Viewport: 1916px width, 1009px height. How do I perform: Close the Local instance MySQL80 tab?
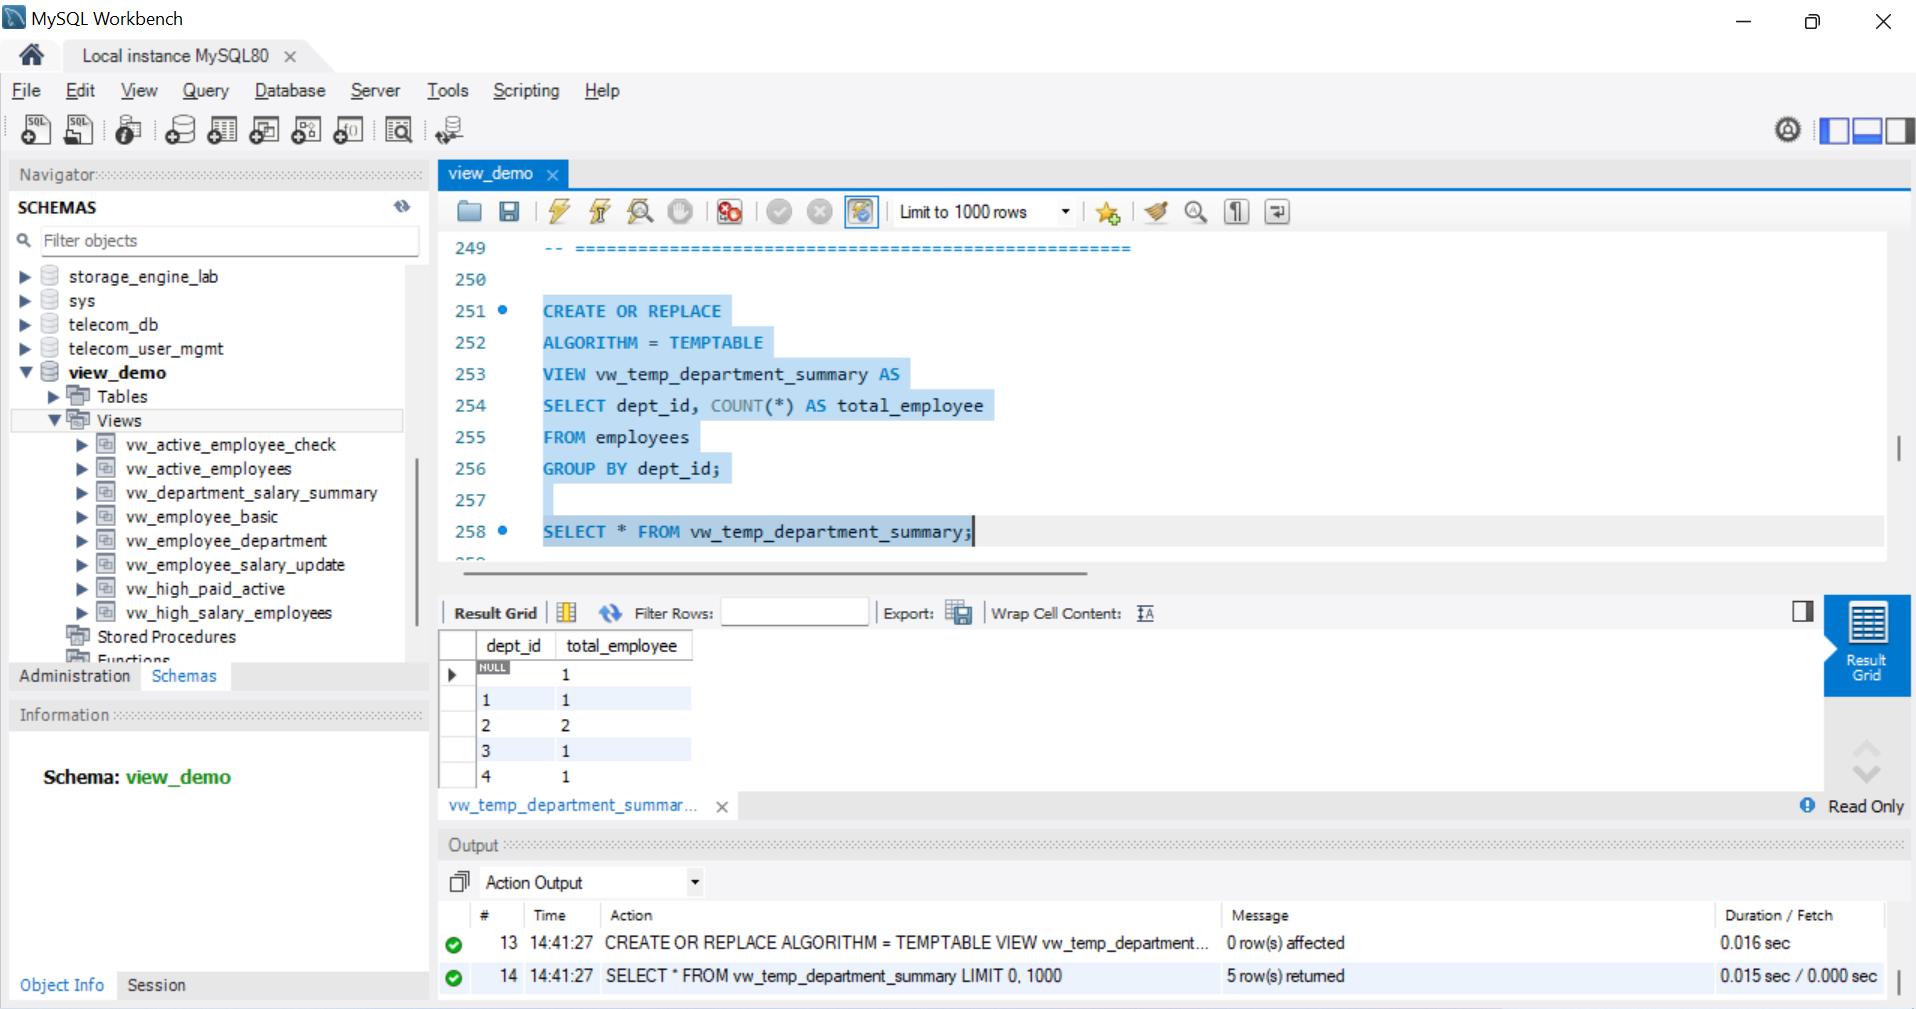[290, 56]
